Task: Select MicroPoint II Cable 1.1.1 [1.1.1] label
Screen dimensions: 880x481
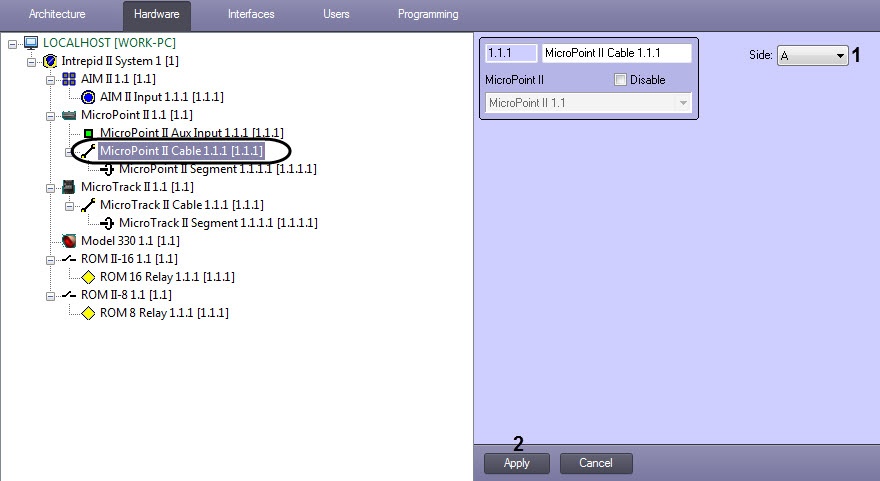Action: pos(181,151)
